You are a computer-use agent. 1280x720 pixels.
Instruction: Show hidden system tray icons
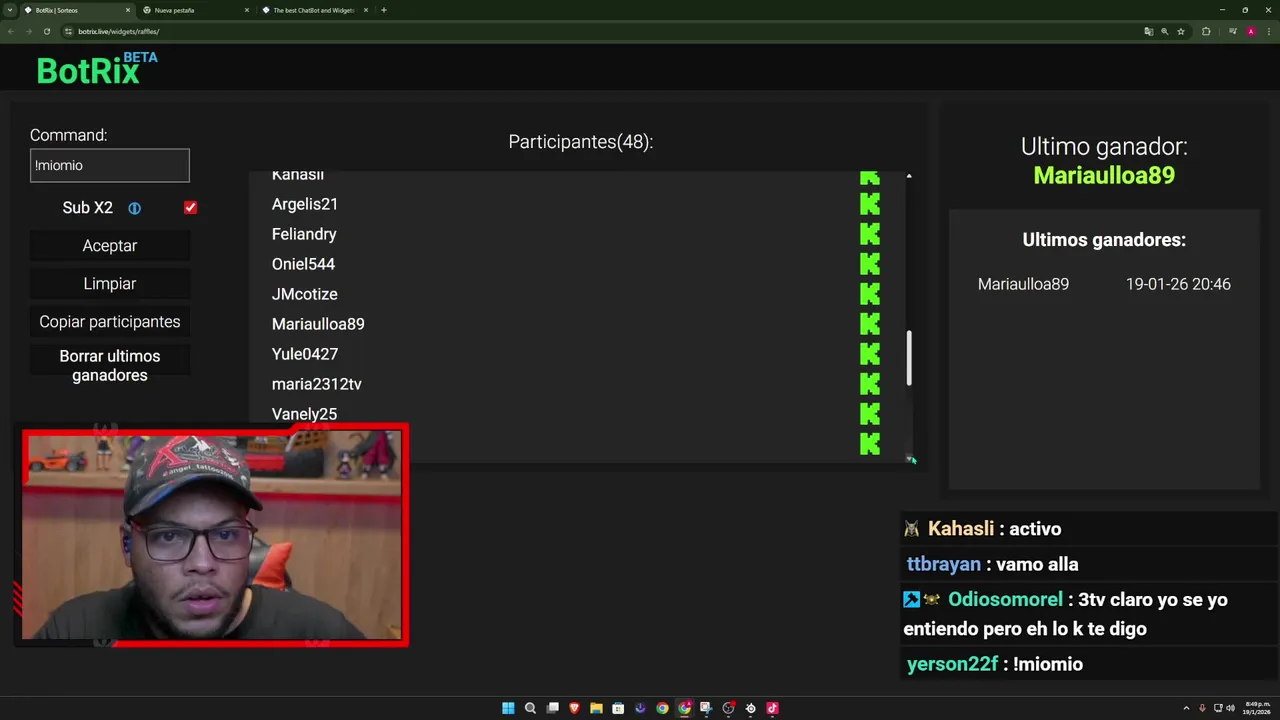coord(1186,708)
